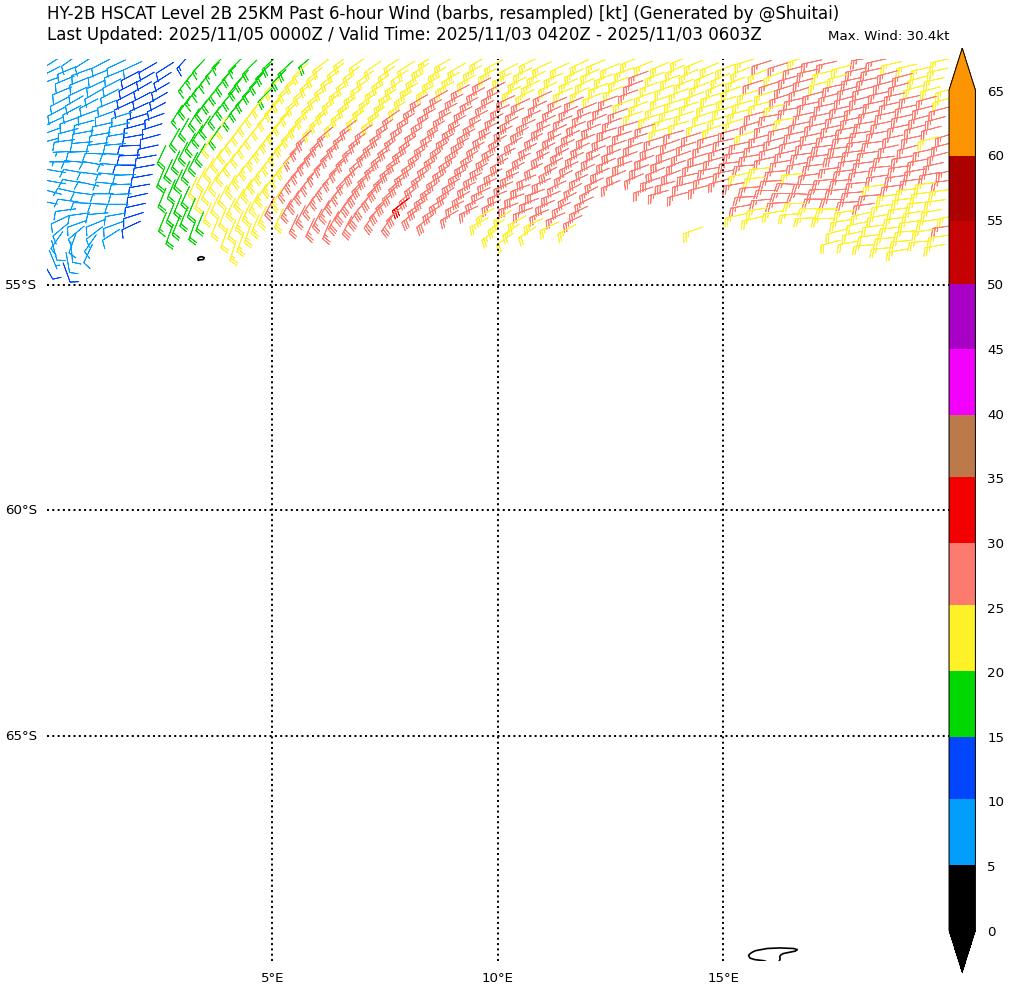Click the black lower arrow tip of colorbar
Viewport: 1009px width, 989px height.
tap(962, 950)
